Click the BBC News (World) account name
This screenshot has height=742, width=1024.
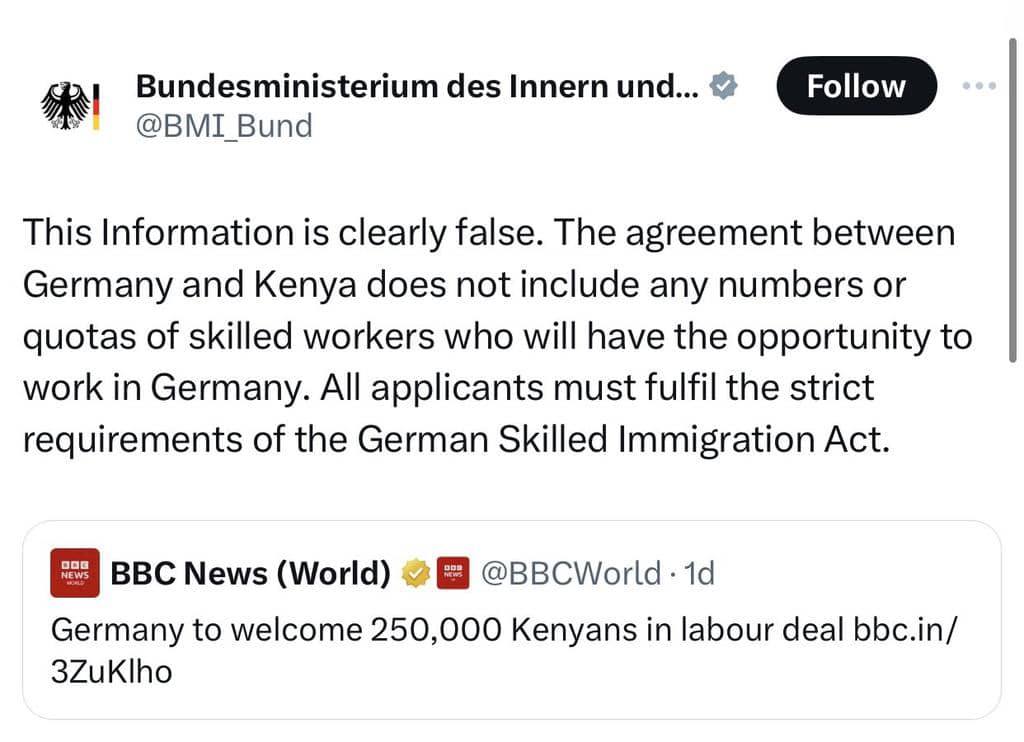point(250,573)
